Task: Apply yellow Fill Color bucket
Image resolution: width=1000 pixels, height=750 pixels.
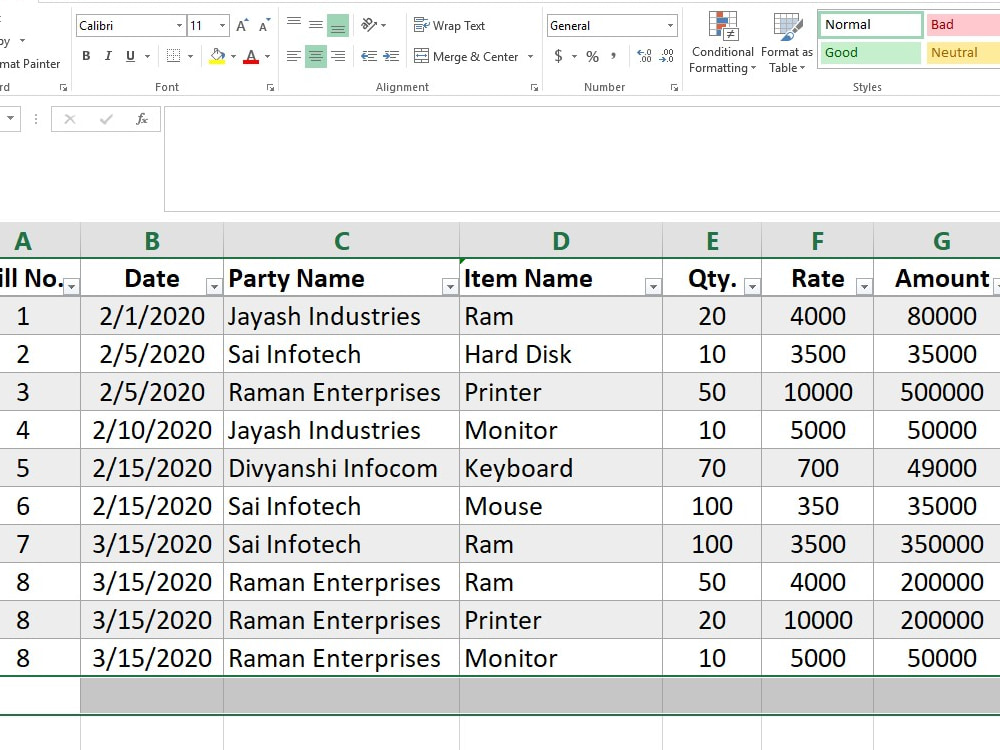Action: (217, 56)
